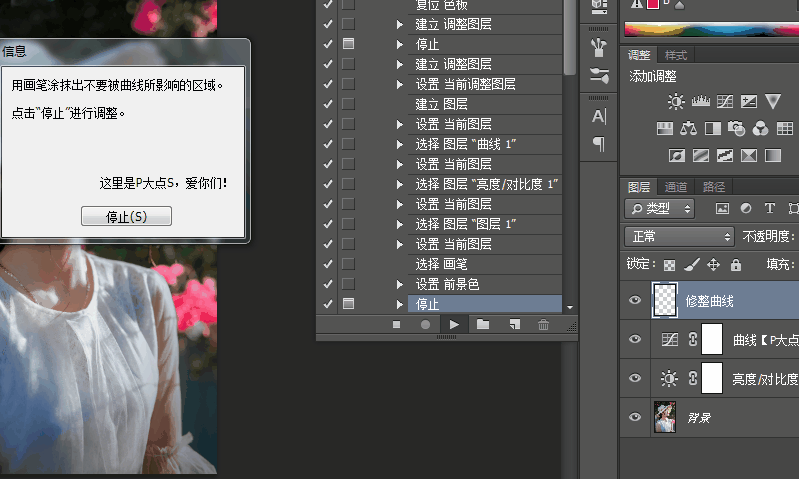Screen dimensions: 799x479
Task: Play the selected action
Action: click(454, 324)
